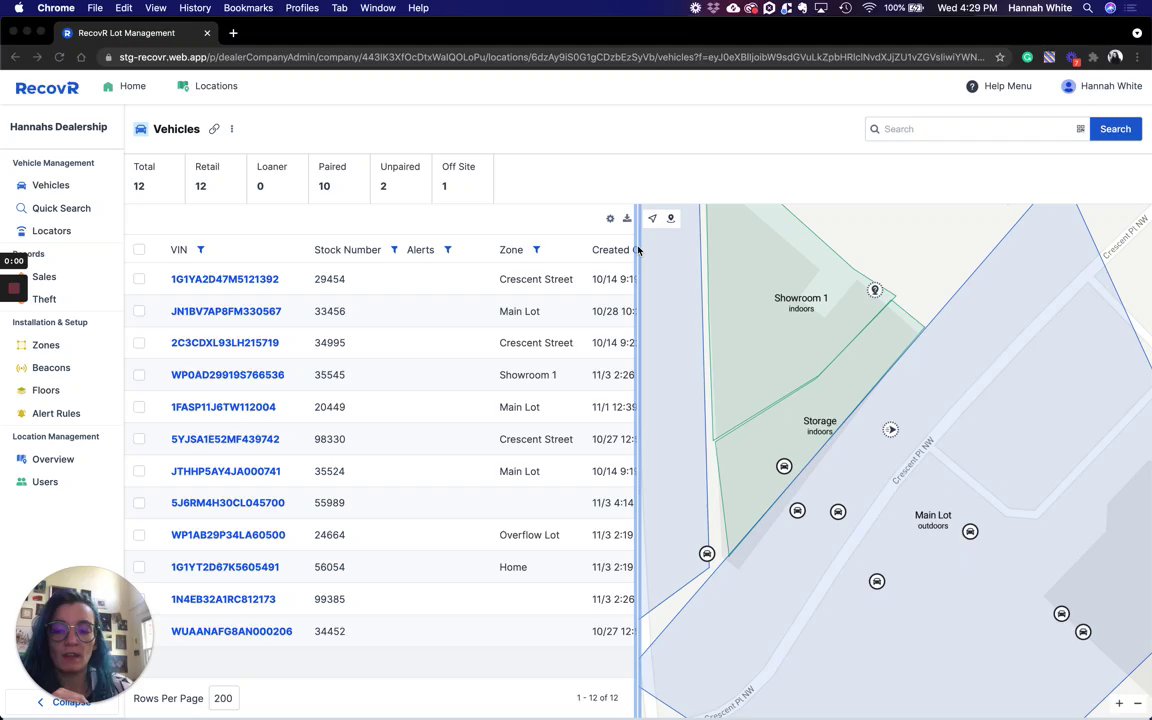Screen dimensions: 1152x720
Task: Open the Stock Number column filter
Action: [395, 250]
